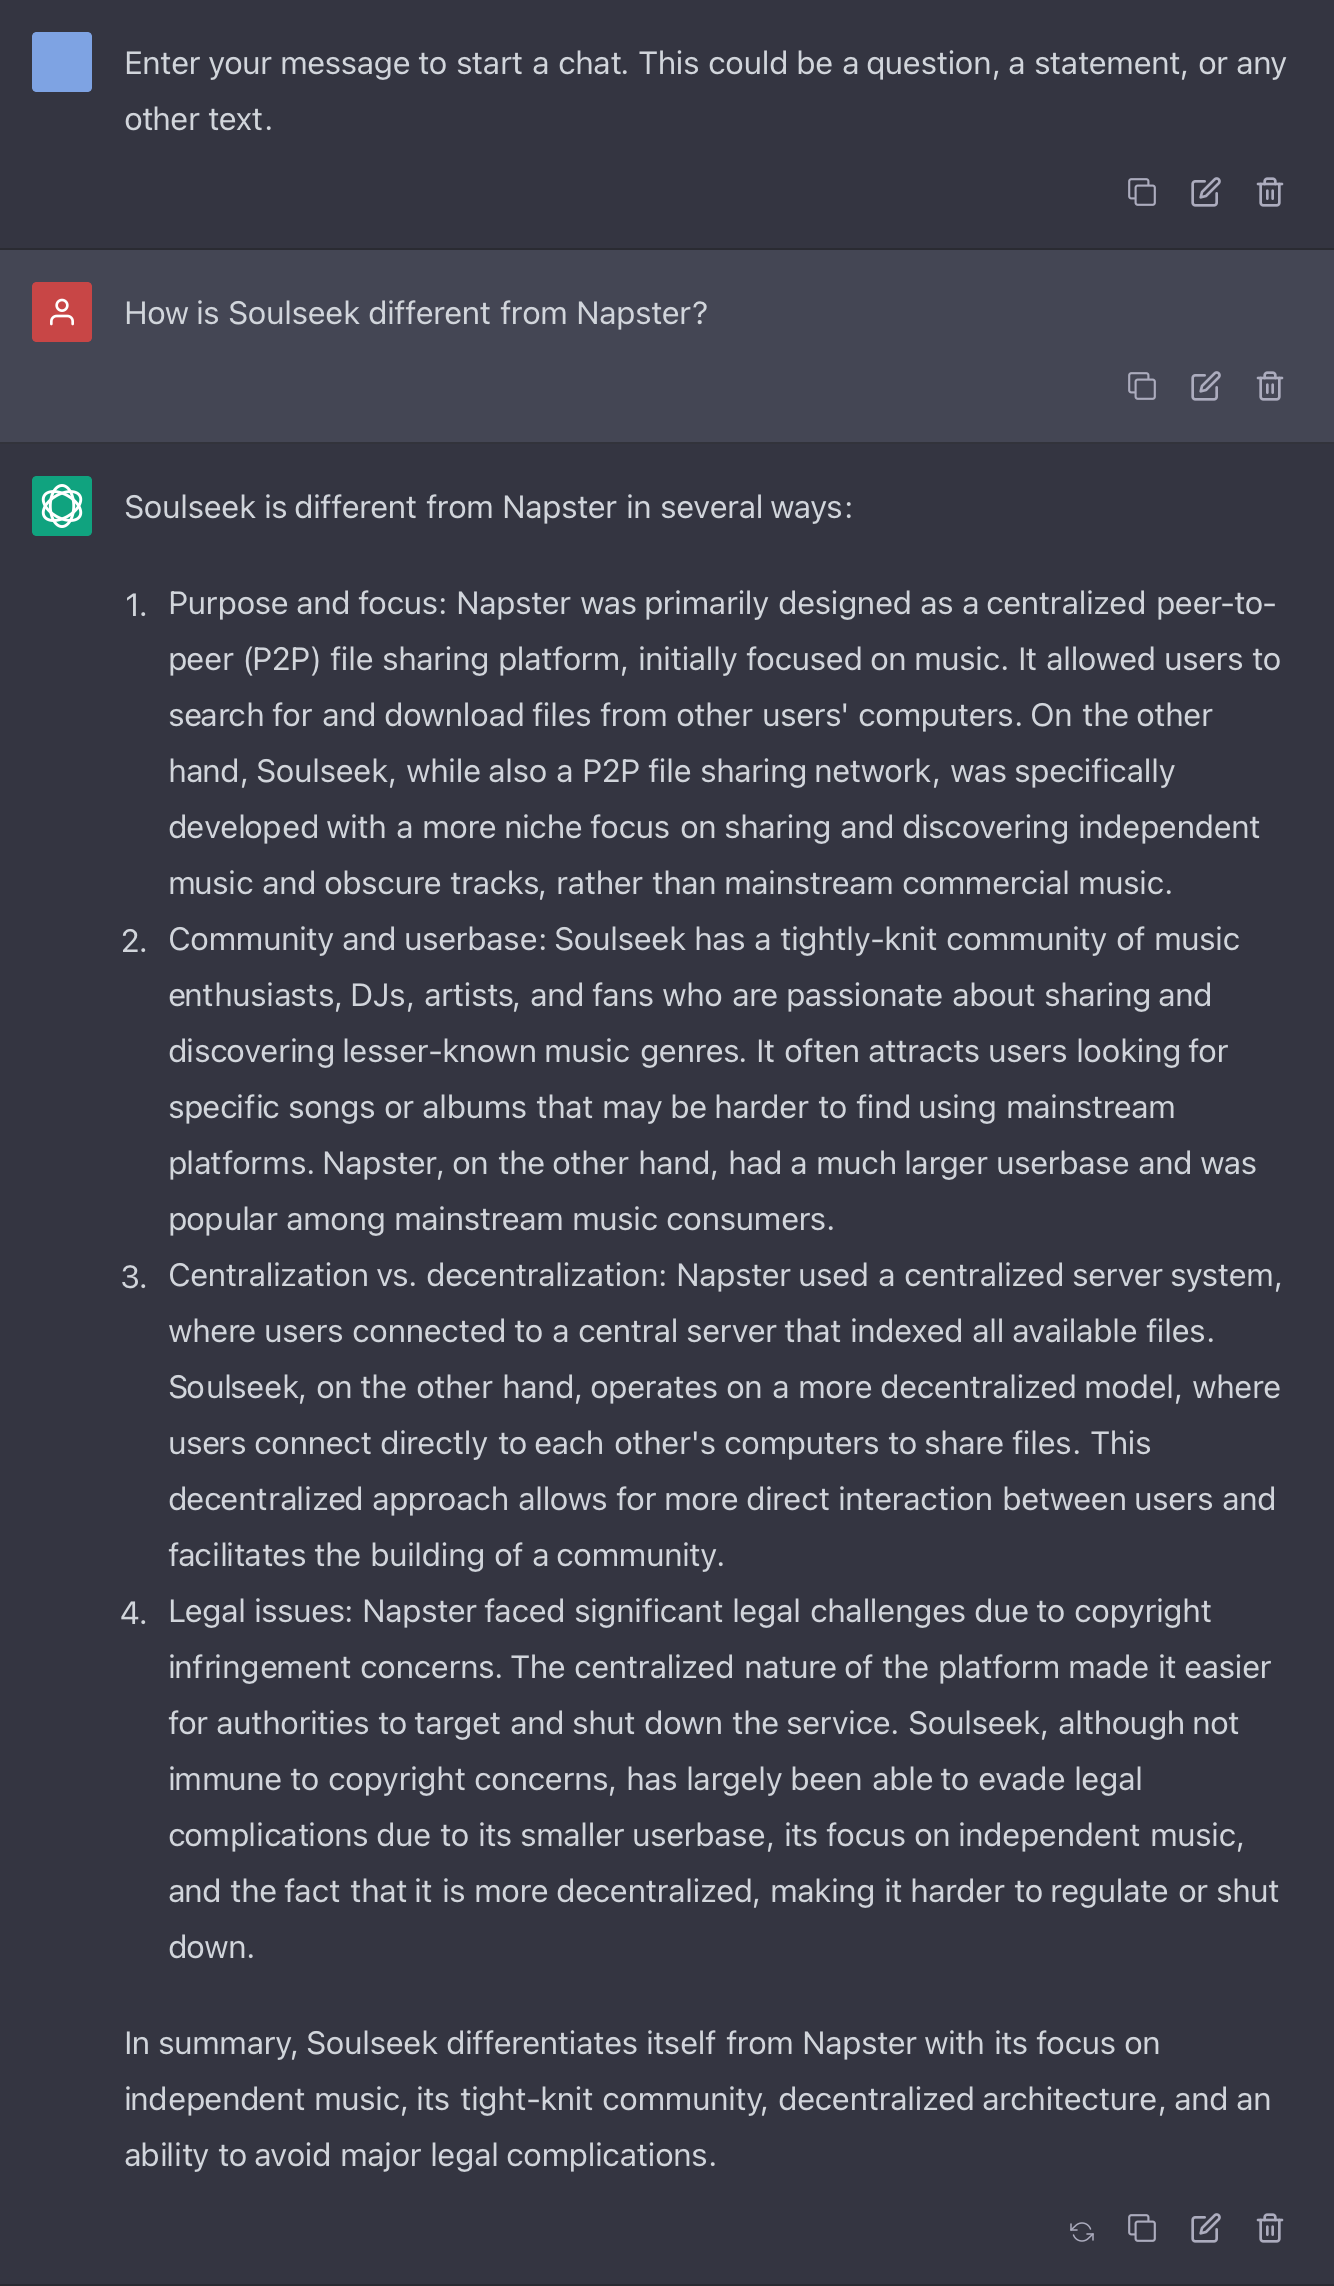Edit the assistant's response
Screen dimensions: 1334x2286
coord(1205,2229)
